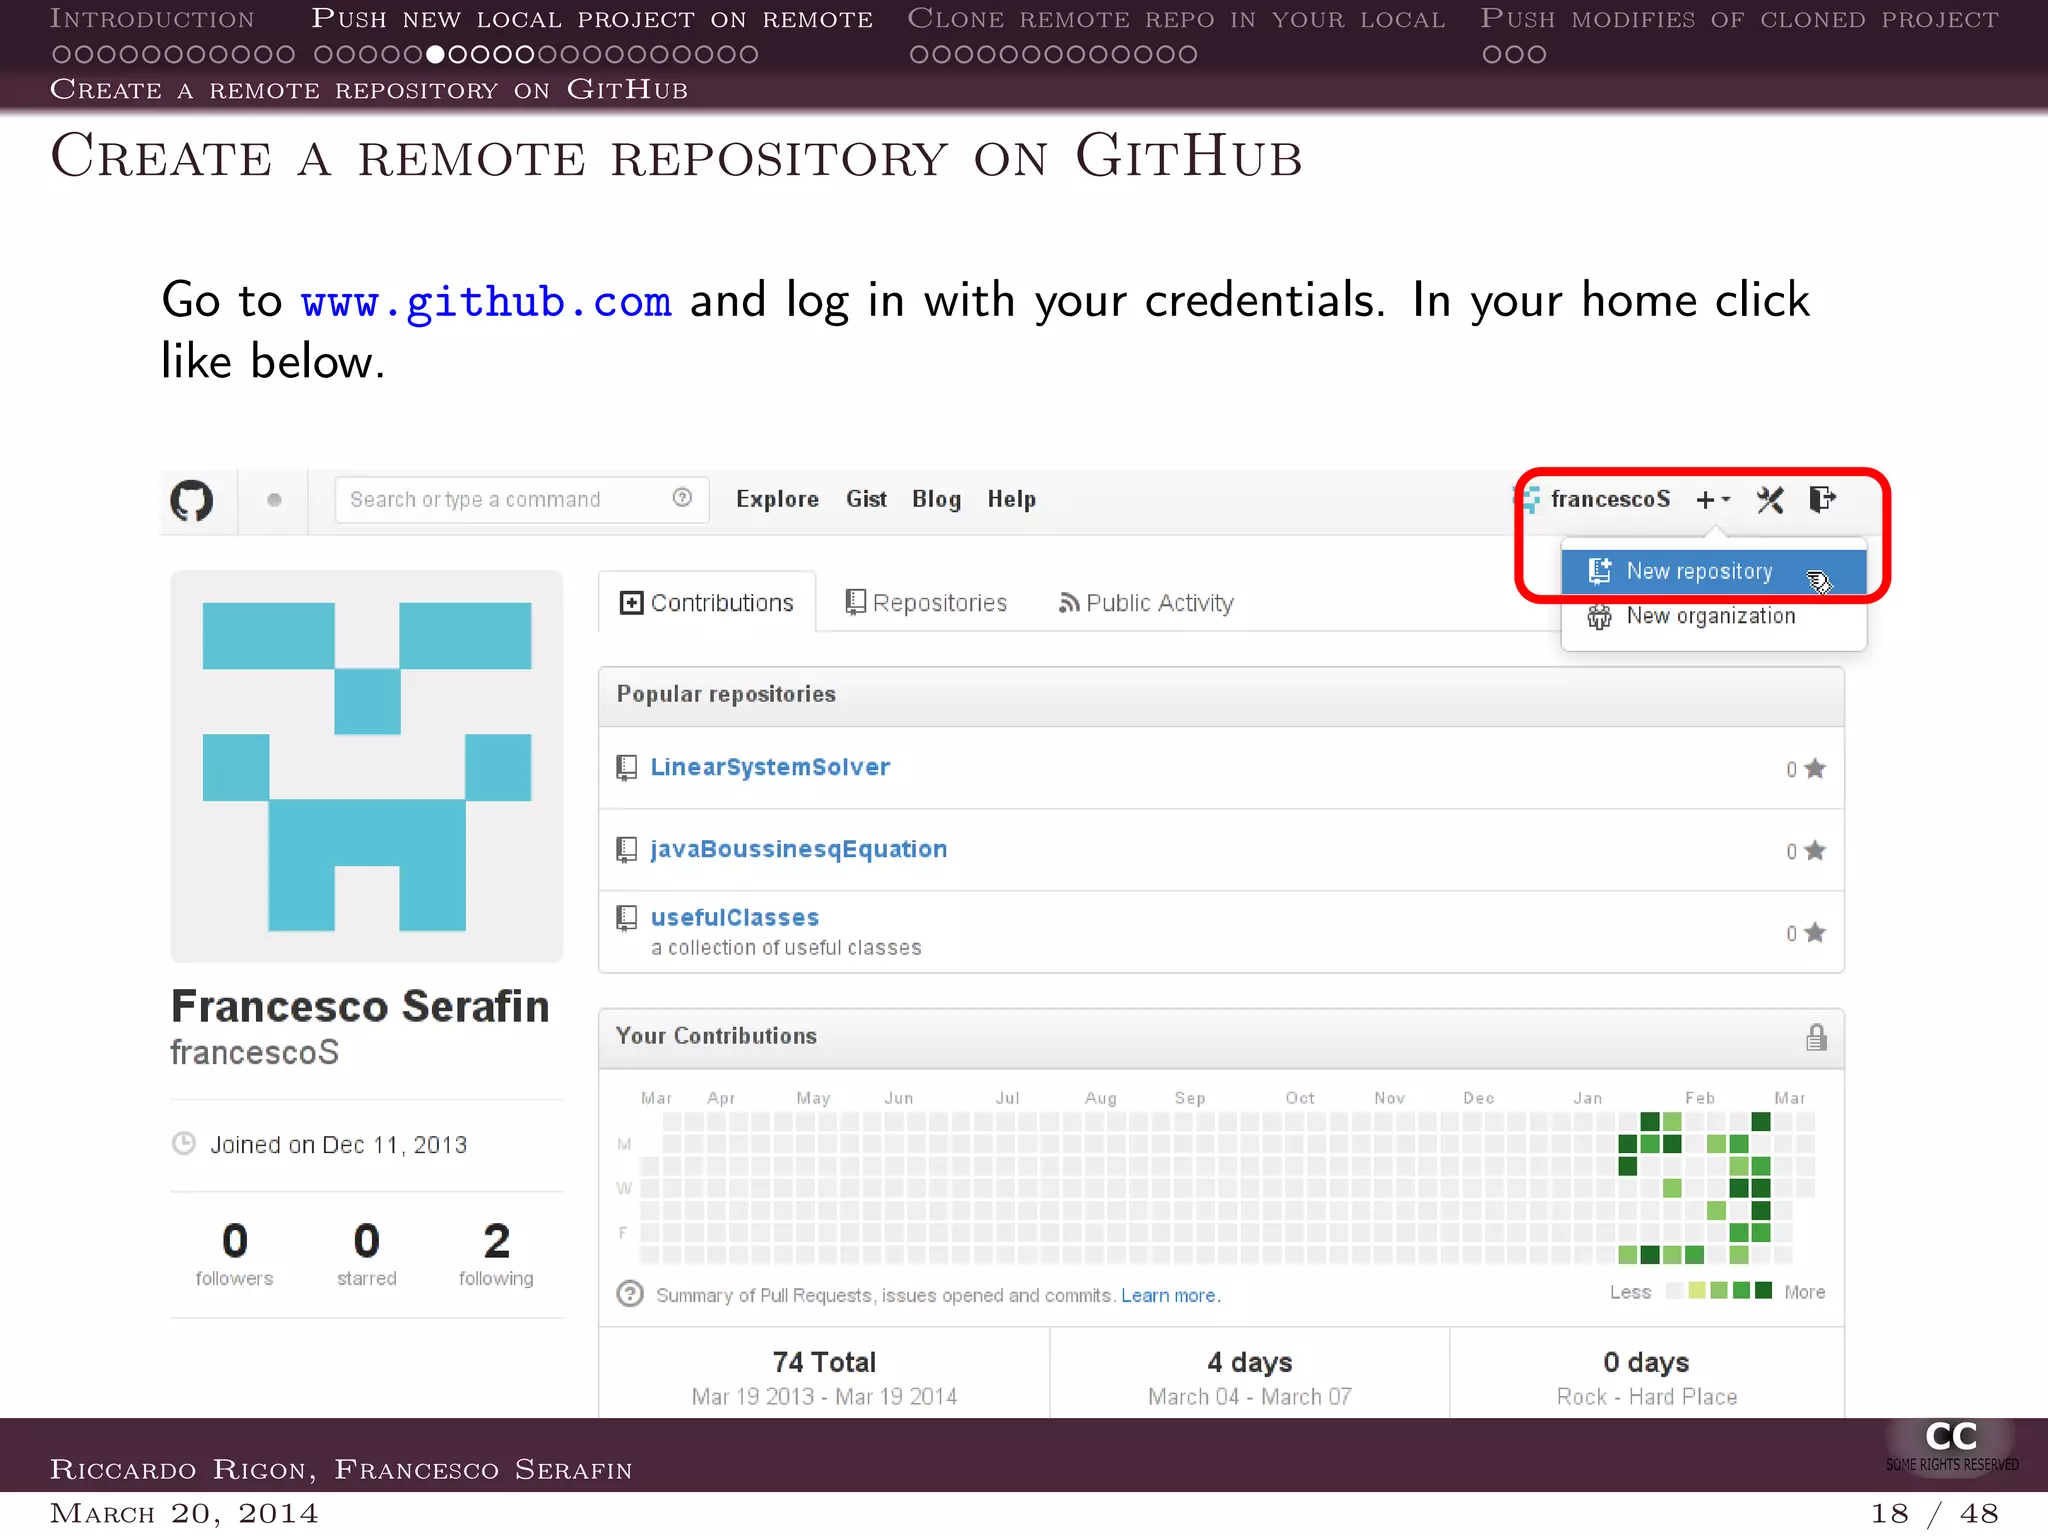Click the 0 days current streak summary
This screenshot has height=1536, width=2048.
(x=1646, y=1377)
